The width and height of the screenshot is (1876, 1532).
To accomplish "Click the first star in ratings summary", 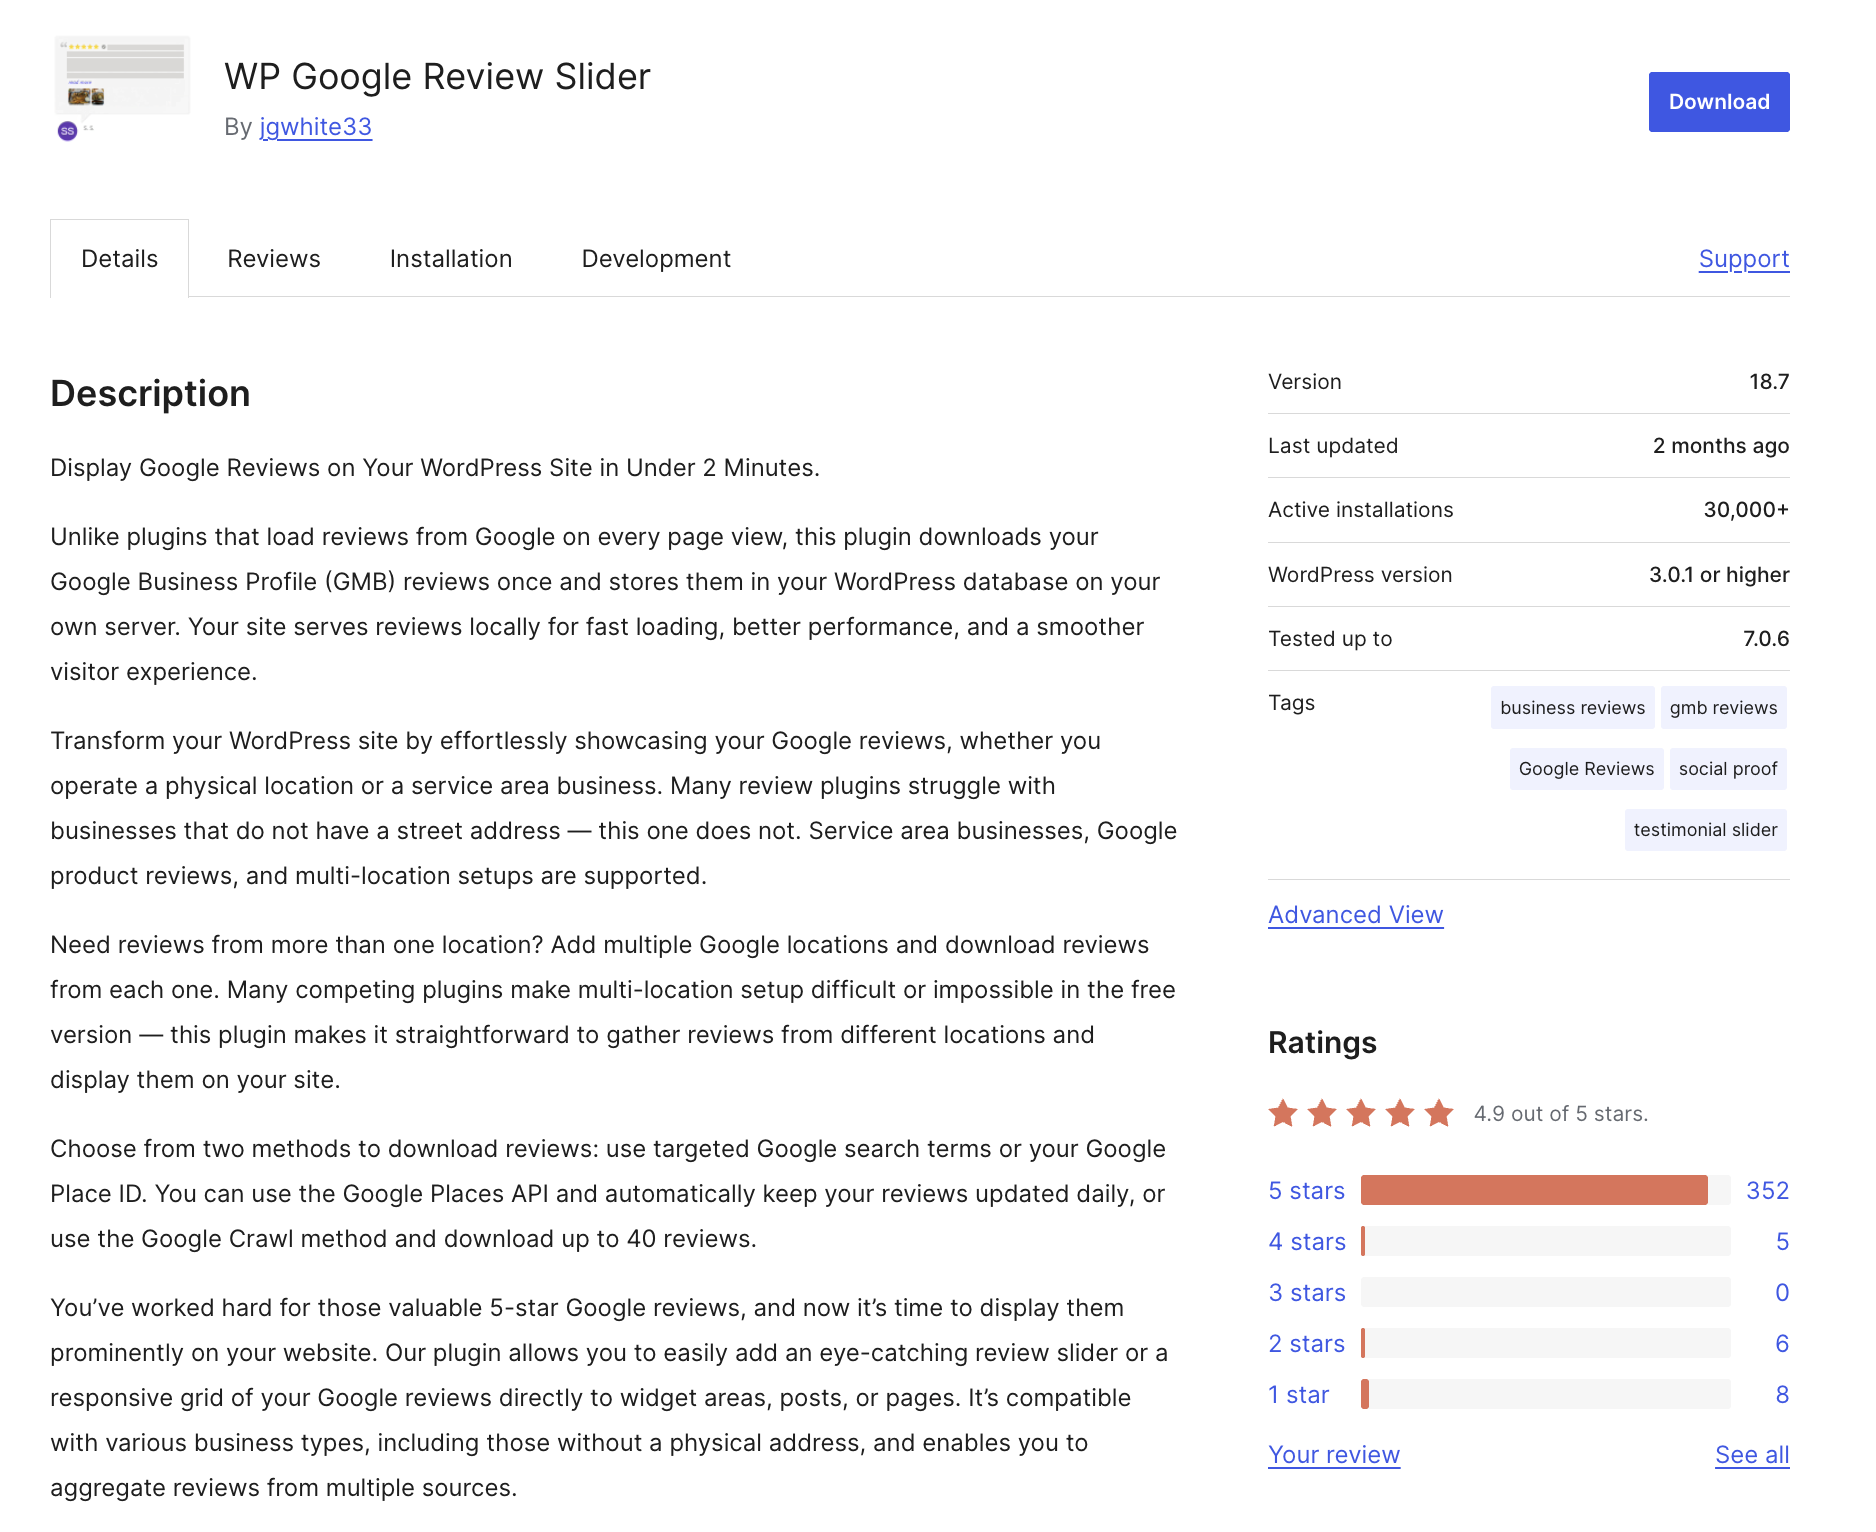I will (x=1283, y=1113).
